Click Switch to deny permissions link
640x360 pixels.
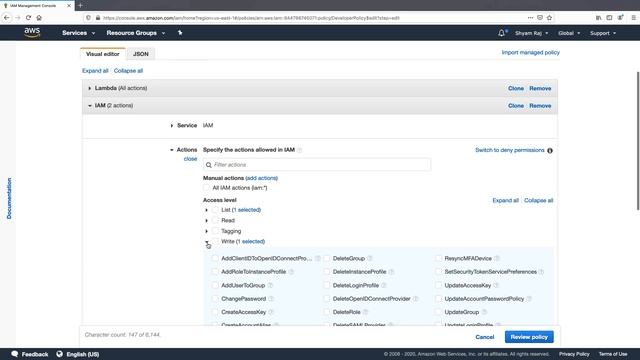point(509,150)
